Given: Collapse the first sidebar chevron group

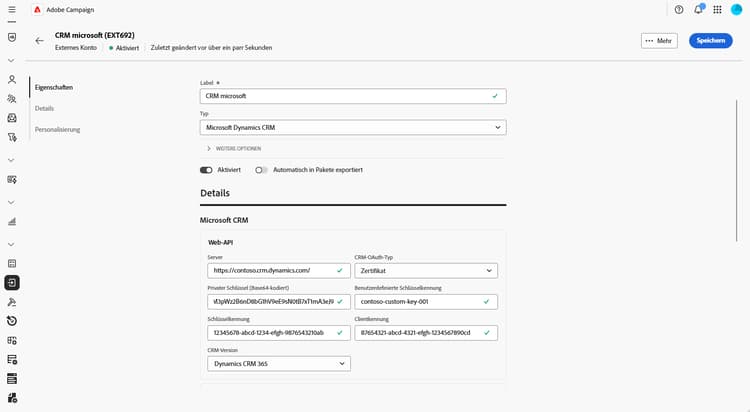Looking at the screenshot, I should coord(11,61).
